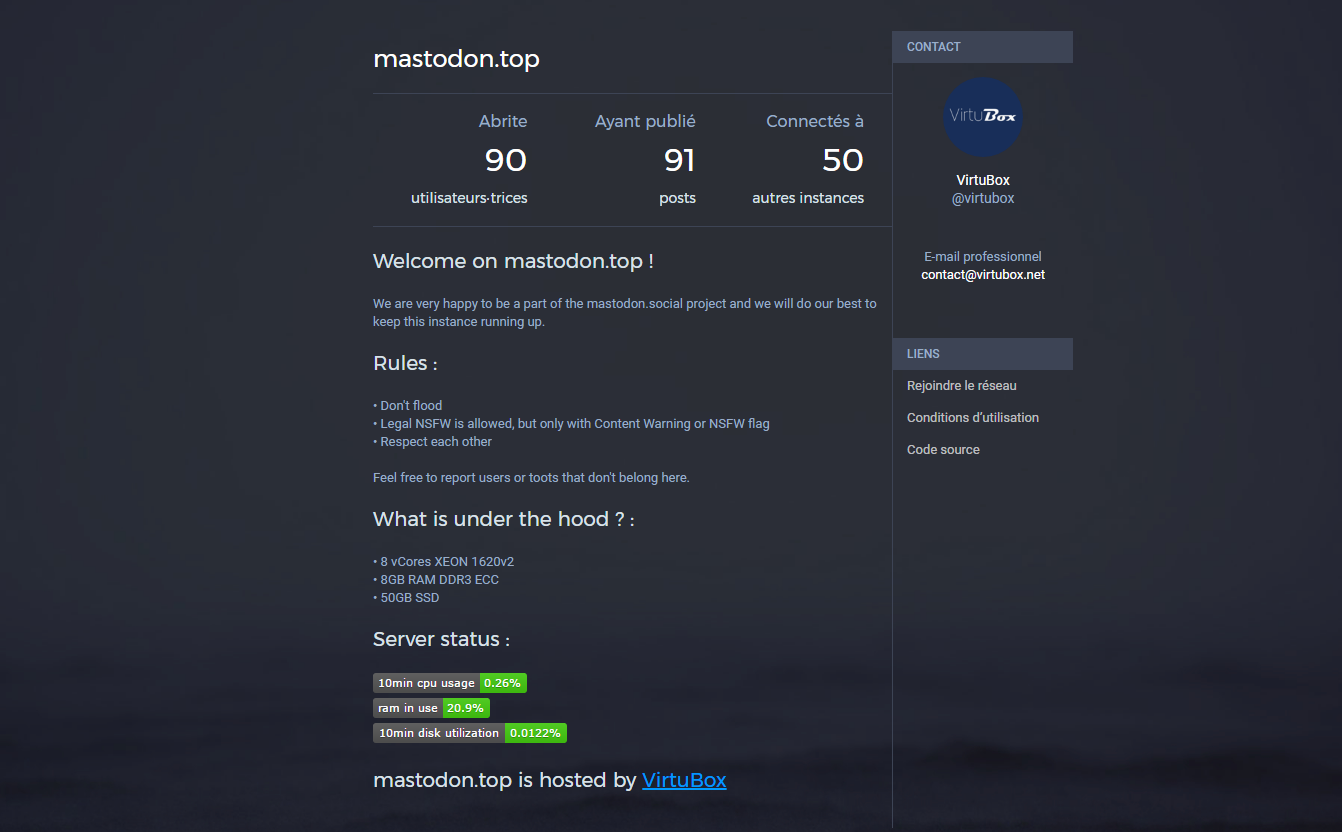This screenshot has width=1342, height=832.
Task: Open the Rejoindre le réseau link
Action: coord(962,386)
